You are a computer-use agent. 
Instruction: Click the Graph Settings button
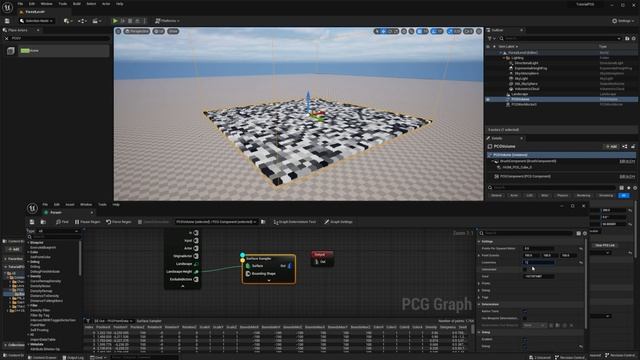tap(338, 222)
